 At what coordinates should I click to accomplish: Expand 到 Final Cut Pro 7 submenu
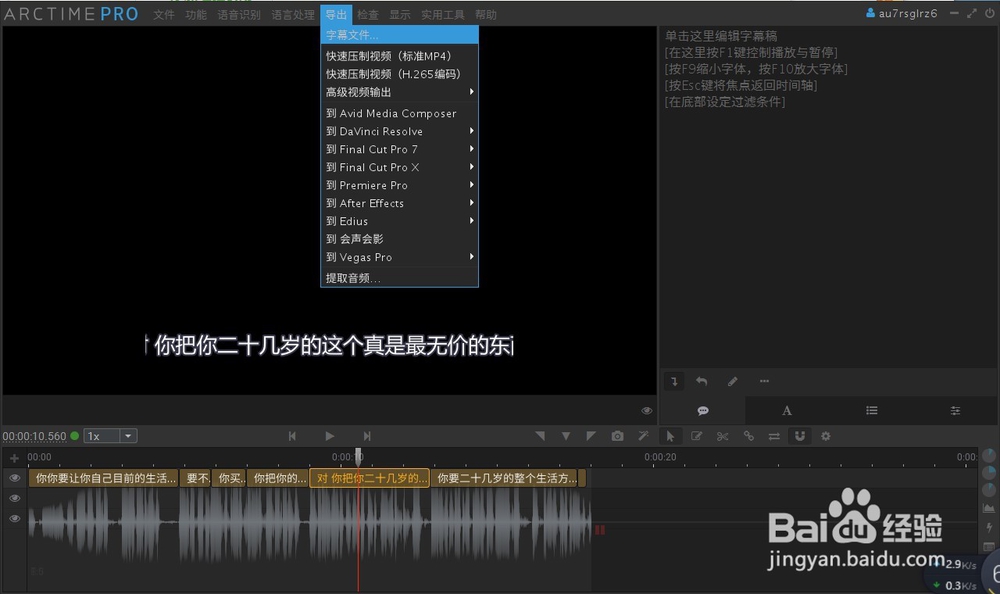pyautogui.click(x=399, y=149)
